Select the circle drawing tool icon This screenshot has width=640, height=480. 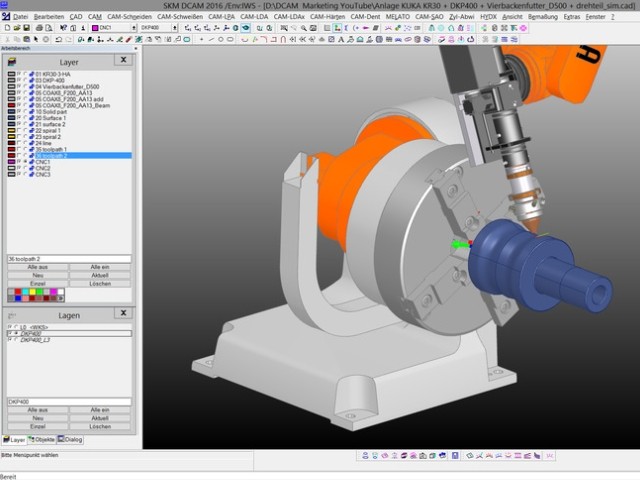[x=220, y=40]
